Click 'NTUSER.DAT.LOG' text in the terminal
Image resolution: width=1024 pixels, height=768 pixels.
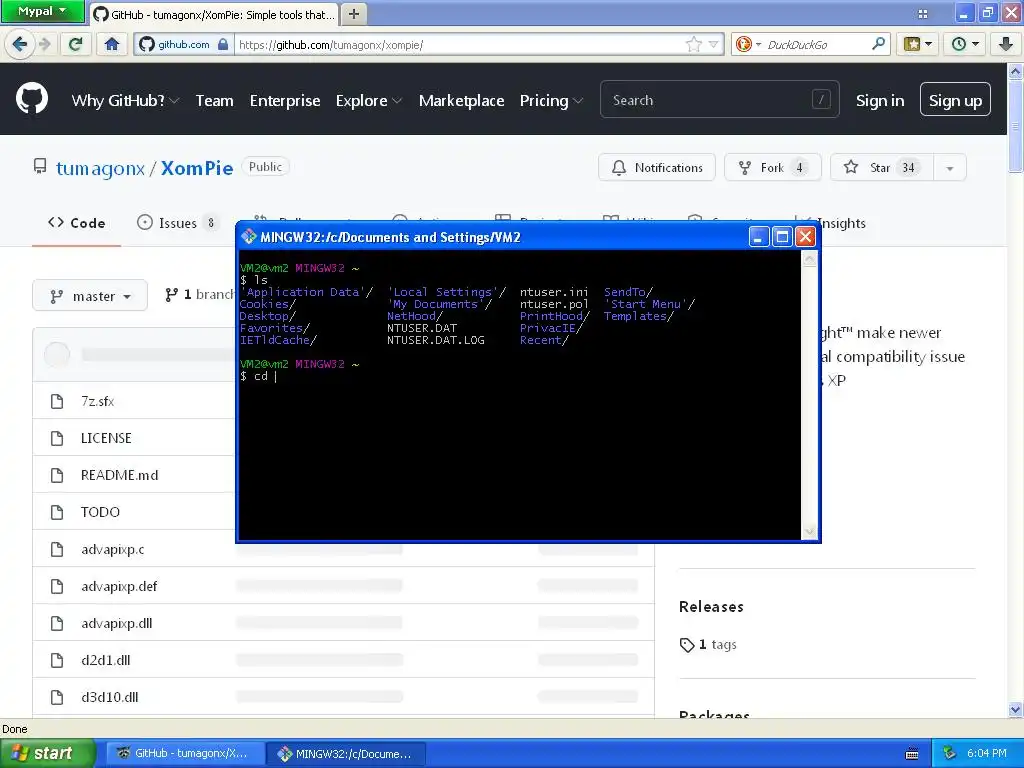[436, 340]
